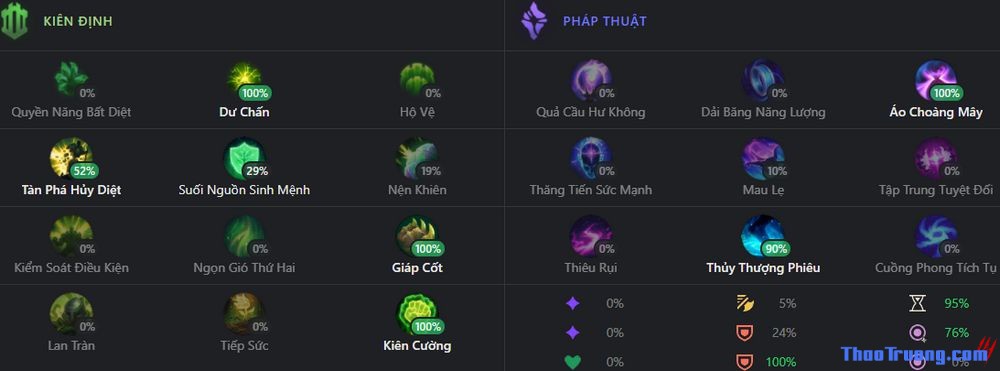This screenshot has width=1000, height=371.
Task: Select the Nện Khiên rune icon
Action: point(417,158)
